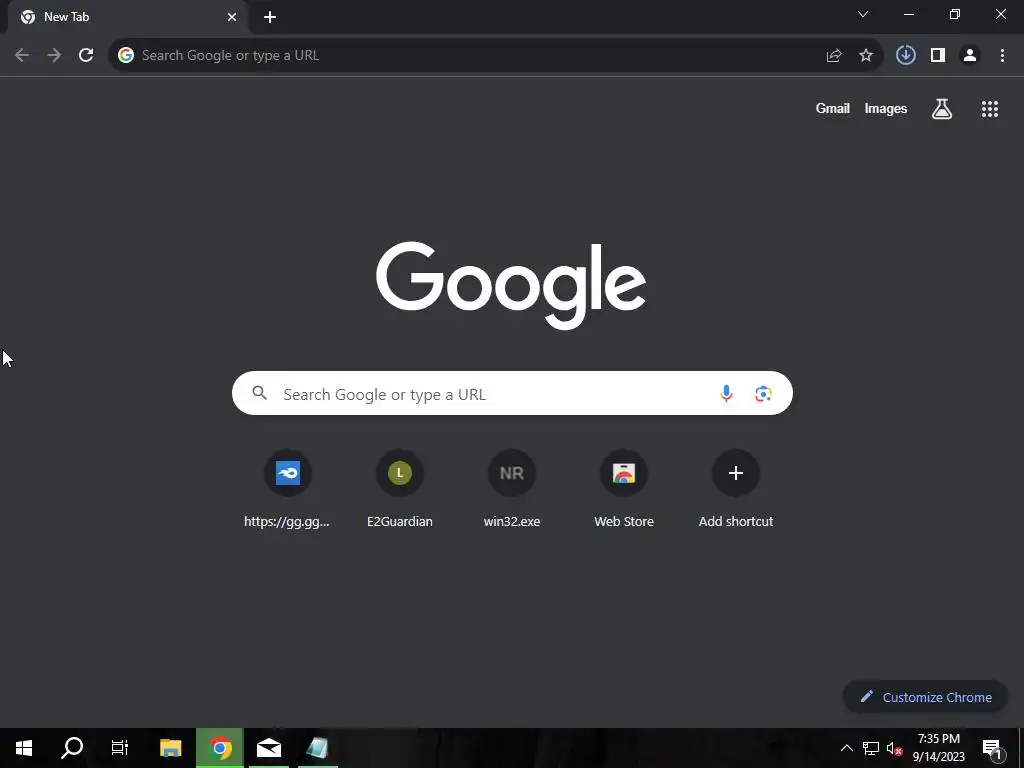Open the profile avatar menu
The height and width of the screenshot is (768, 1024).
pyautogui.click(x=970, y=56)
